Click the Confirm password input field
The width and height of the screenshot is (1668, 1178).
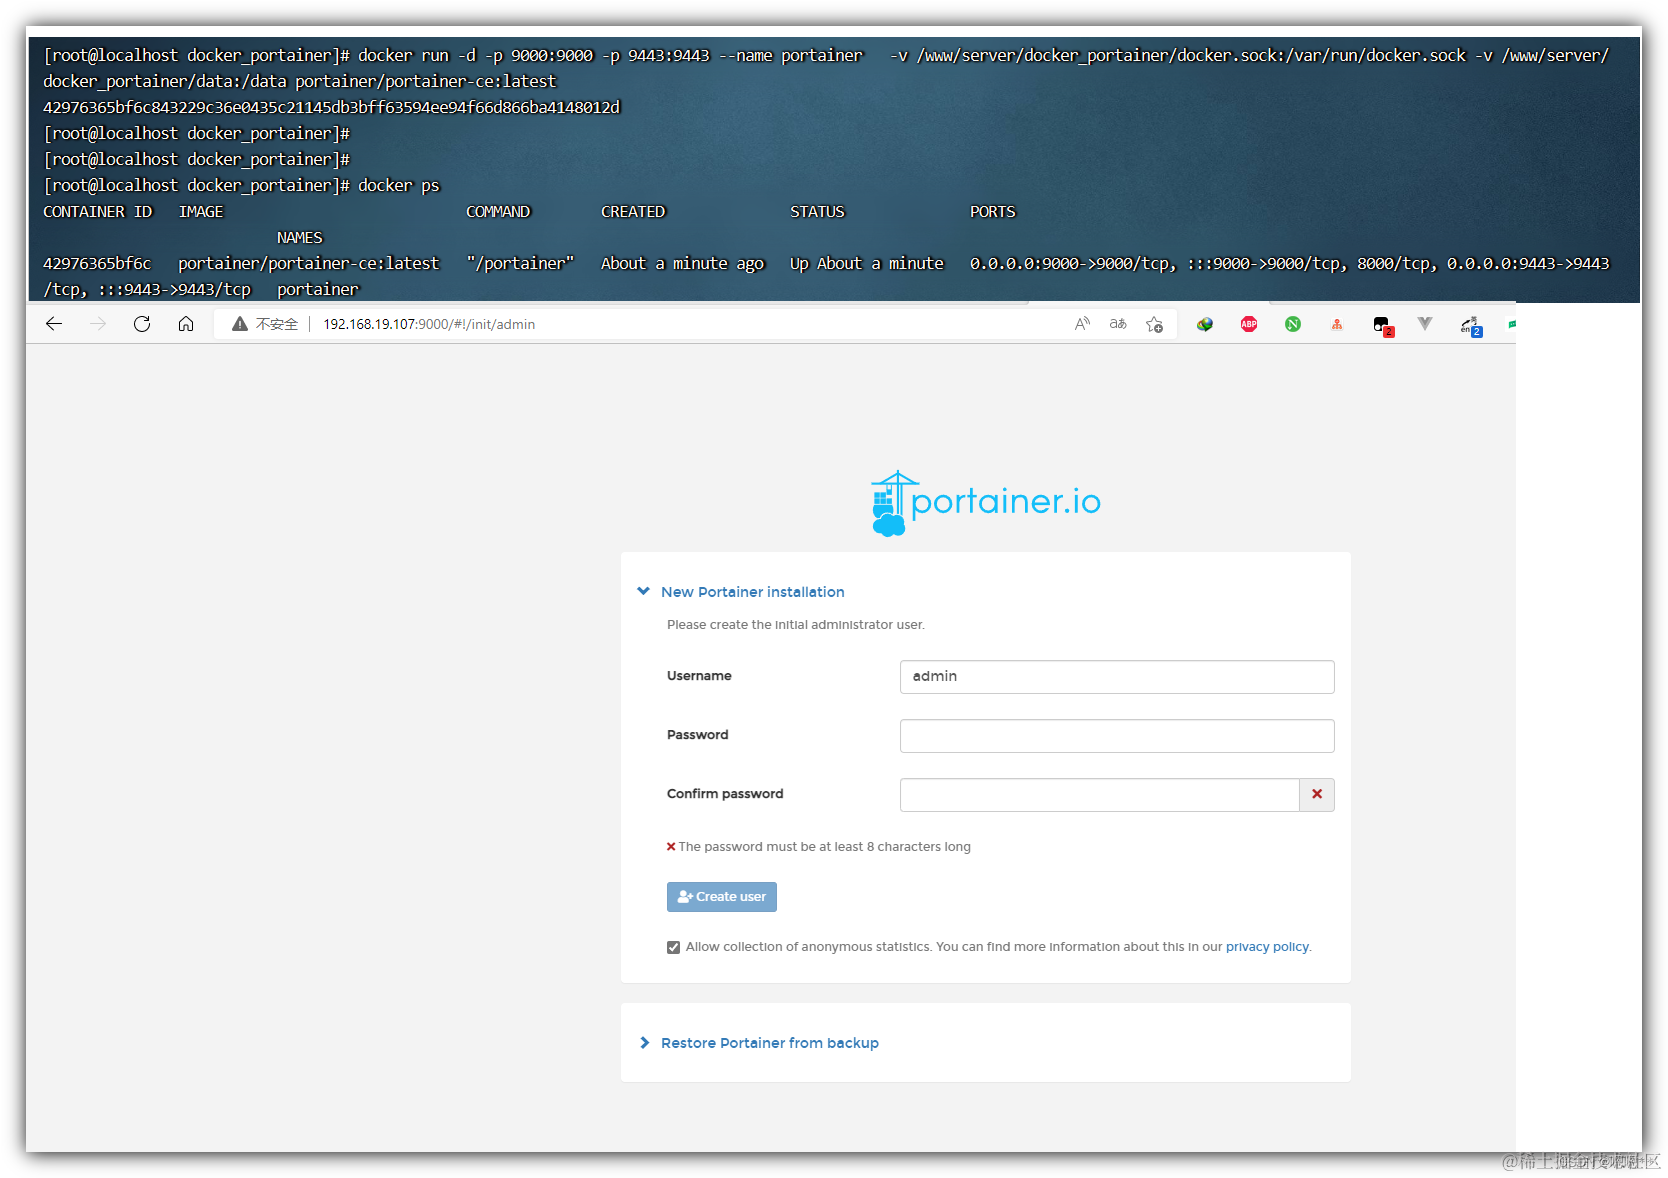pyautogui.click(x=1099, y=795)
